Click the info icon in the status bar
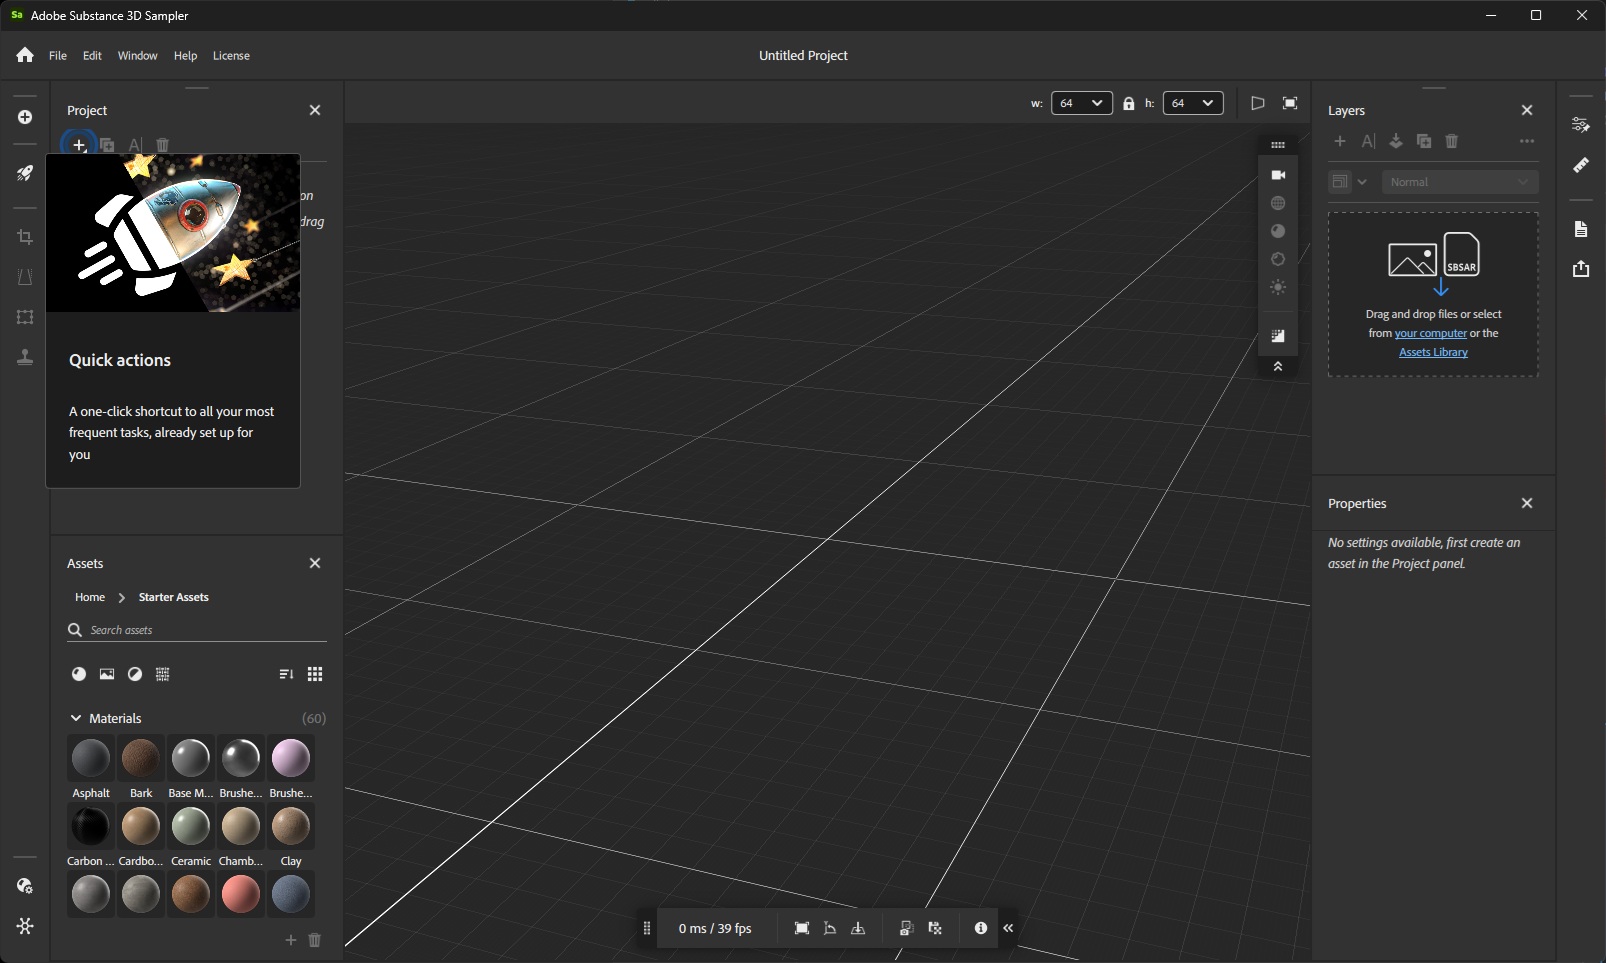This screenshot has width=1606, height=963. pos(980,928)
